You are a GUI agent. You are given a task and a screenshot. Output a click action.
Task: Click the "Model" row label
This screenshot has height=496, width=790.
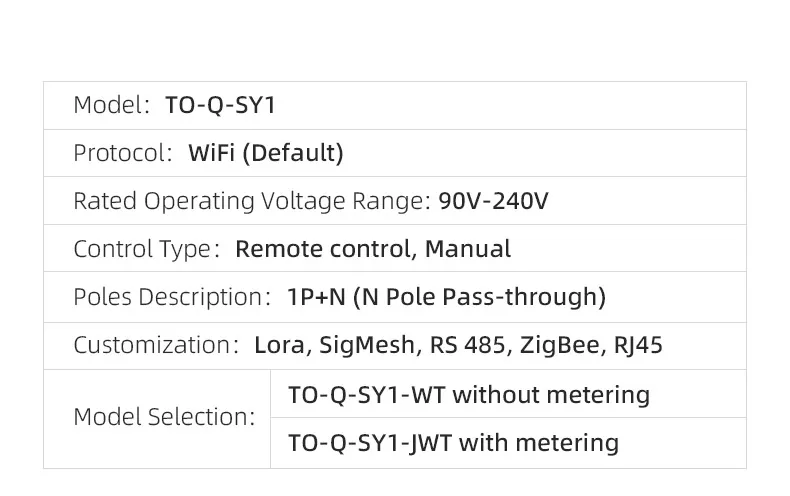(x=110, y=105)
